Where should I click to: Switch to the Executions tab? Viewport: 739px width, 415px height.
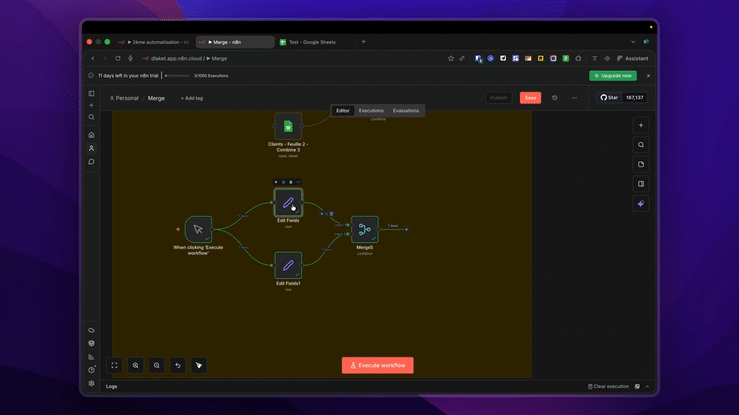(x=371, y=111)
